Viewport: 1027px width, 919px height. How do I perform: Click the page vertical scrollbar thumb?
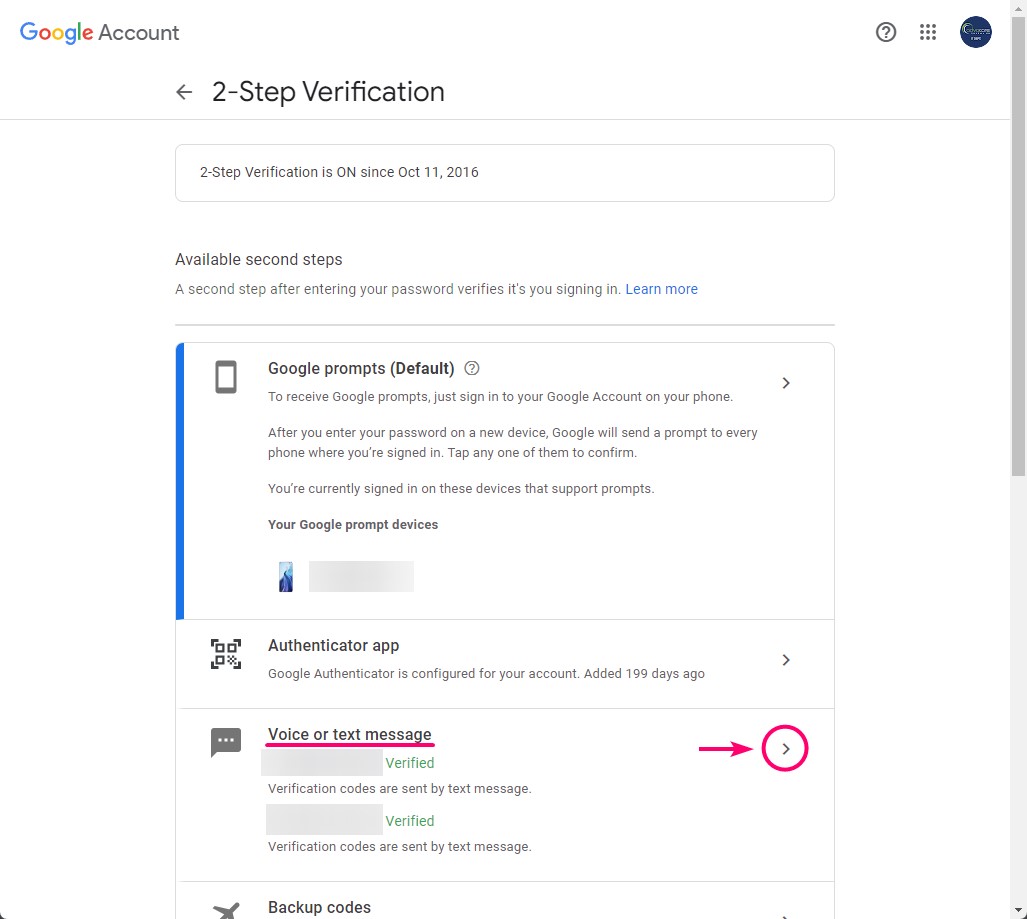pos(1018,246)
